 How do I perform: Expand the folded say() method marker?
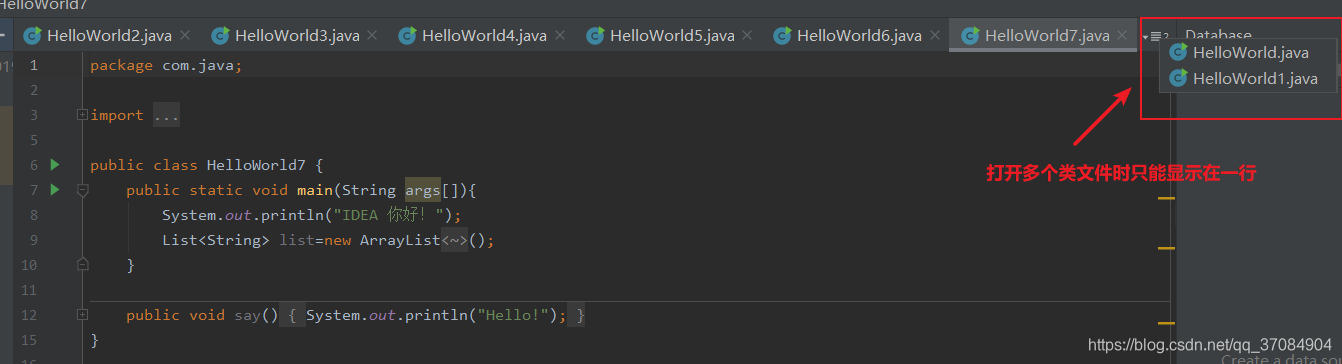82,315
